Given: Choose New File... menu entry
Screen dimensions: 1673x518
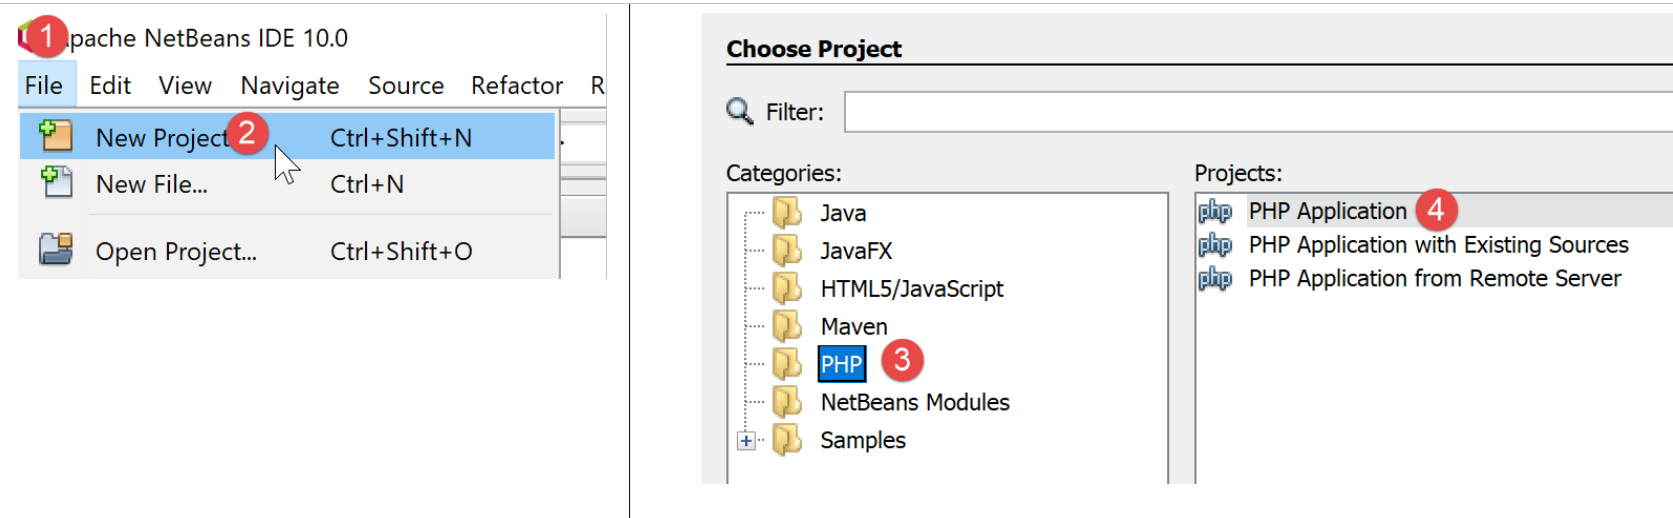Looking at the screenshot, I should coord(152,184).
